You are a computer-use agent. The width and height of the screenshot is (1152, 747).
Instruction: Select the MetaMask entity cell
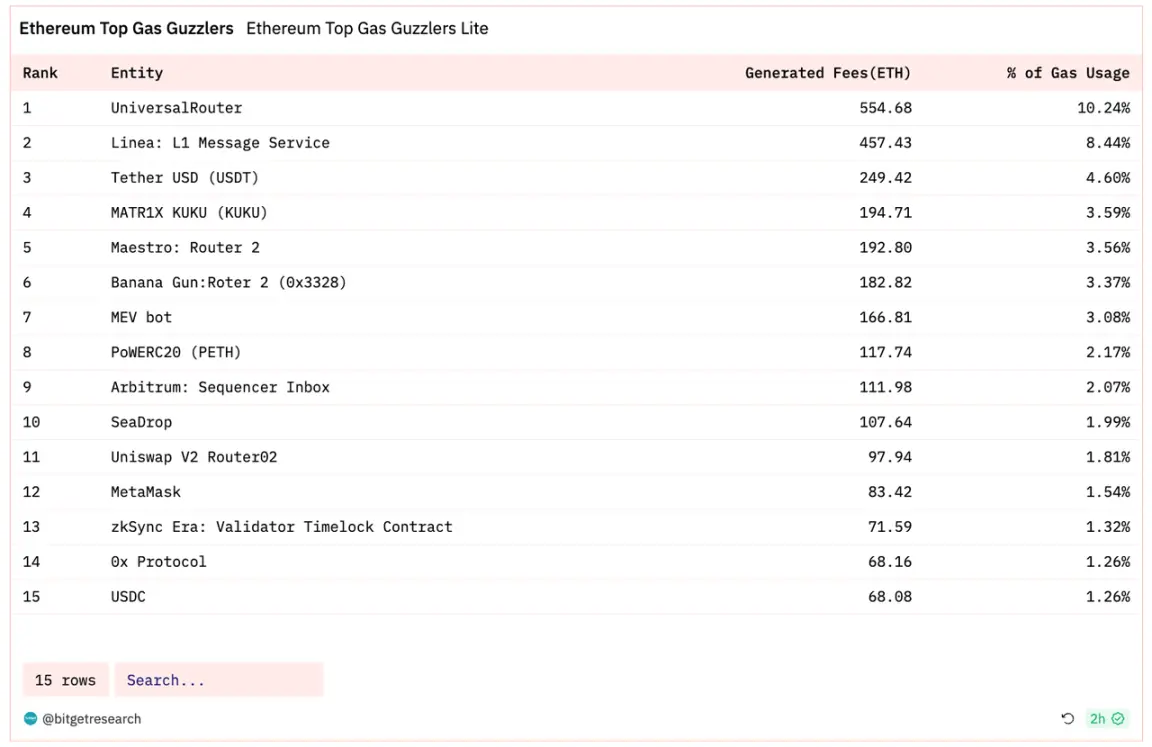(x=146, y=492)
